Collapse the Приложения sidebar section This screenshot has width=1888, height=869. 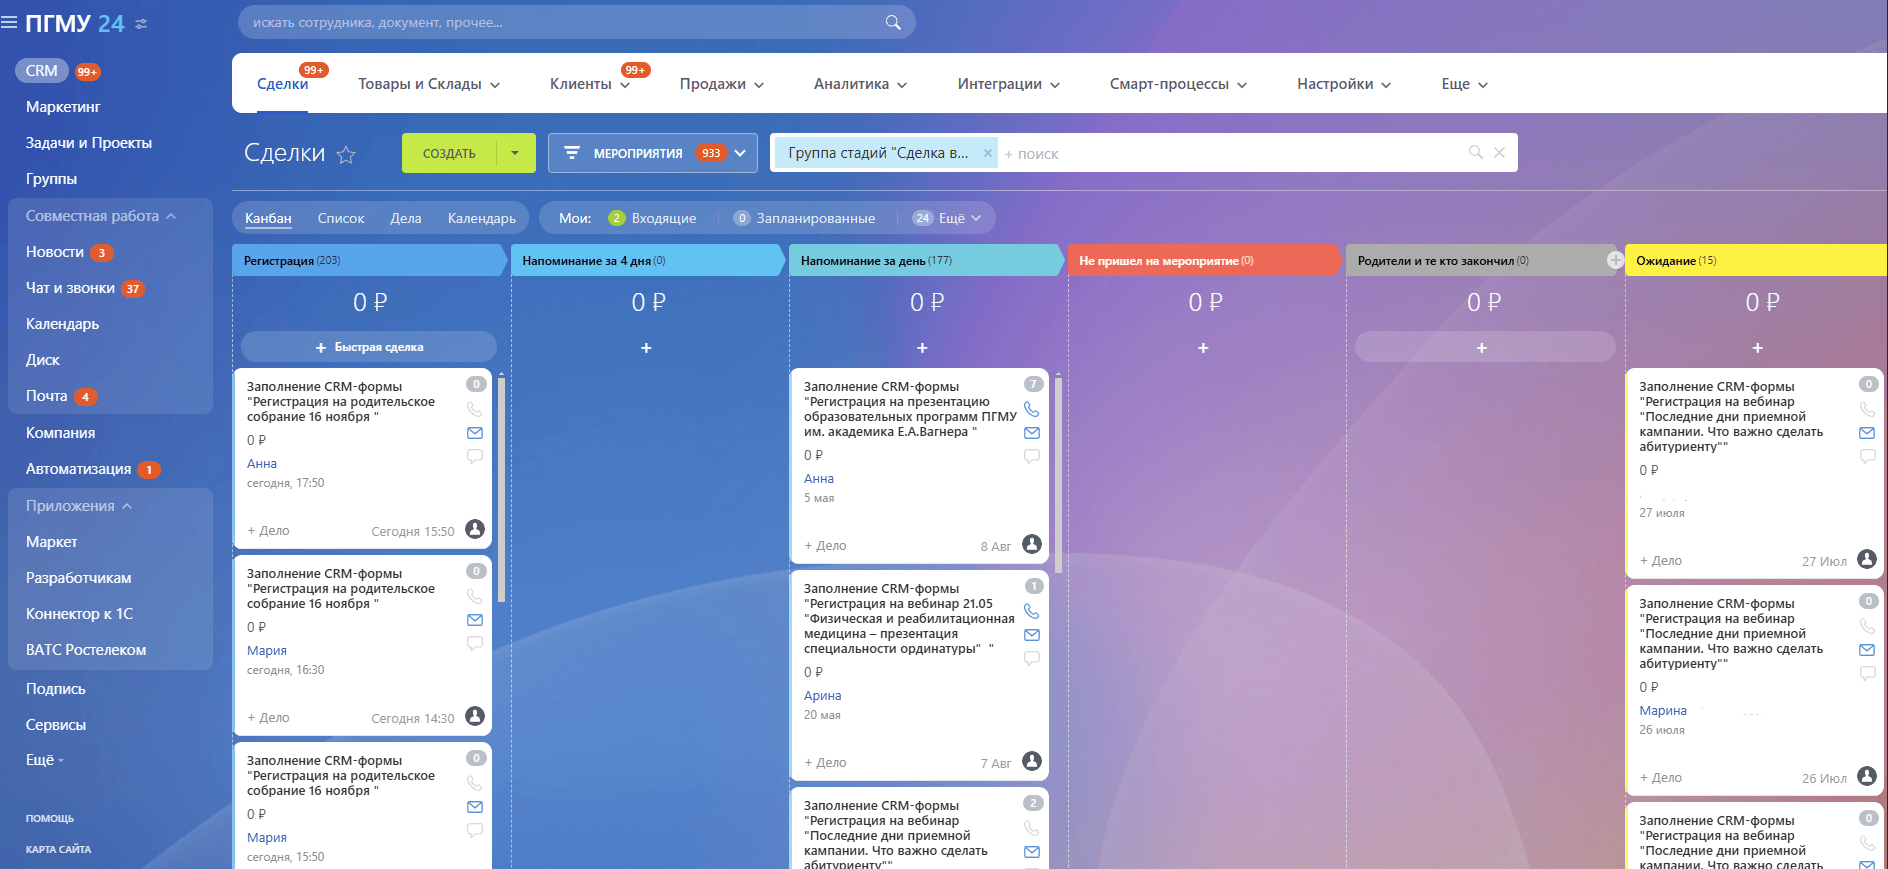point(79,506)
